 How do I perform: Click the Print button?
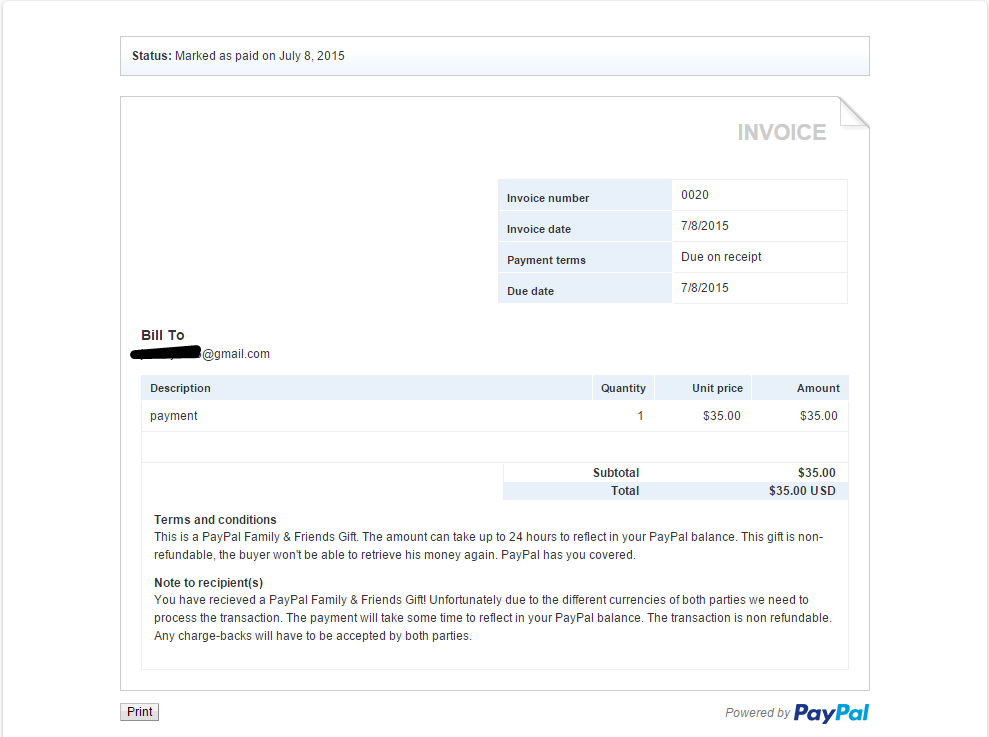coord(139,712)
